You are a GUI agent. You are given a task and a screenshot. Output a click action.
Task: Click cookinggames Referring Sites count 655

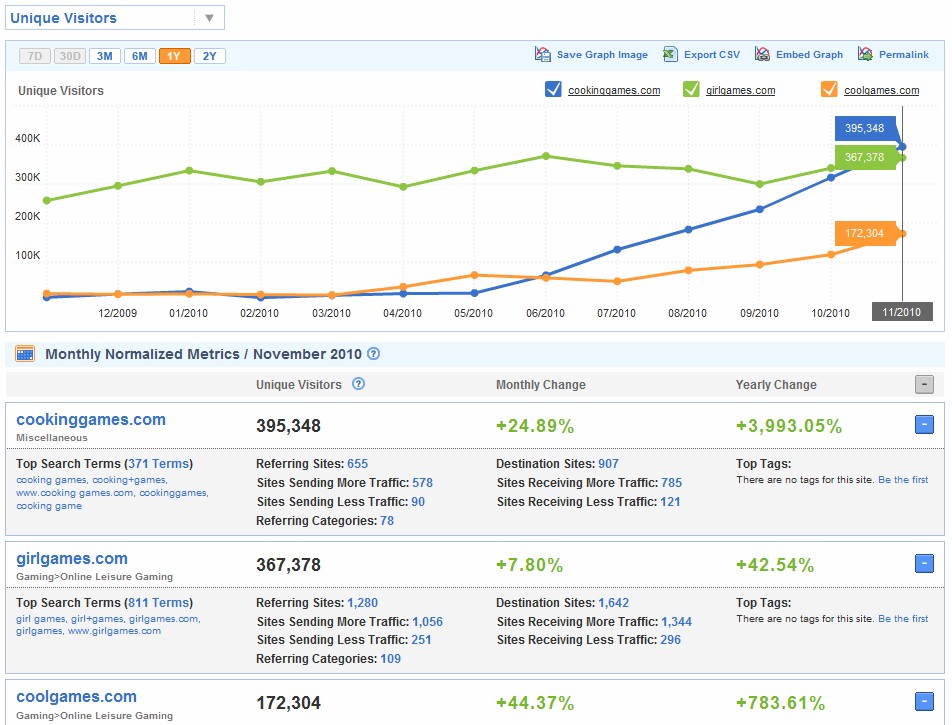coord(358,464)
